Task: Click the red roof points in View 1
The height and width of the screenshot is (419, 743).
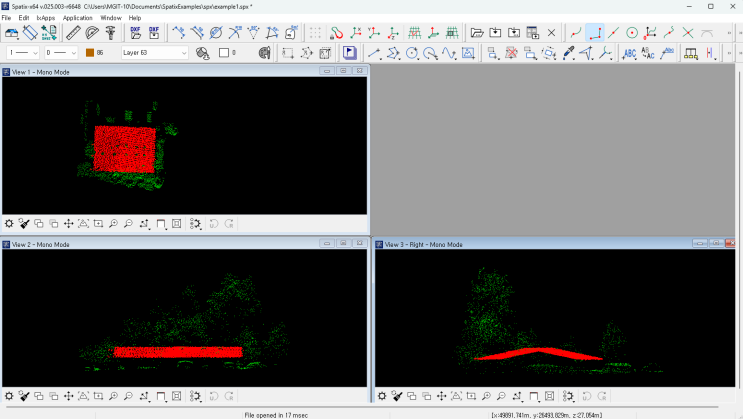Action: click(125, 149)
